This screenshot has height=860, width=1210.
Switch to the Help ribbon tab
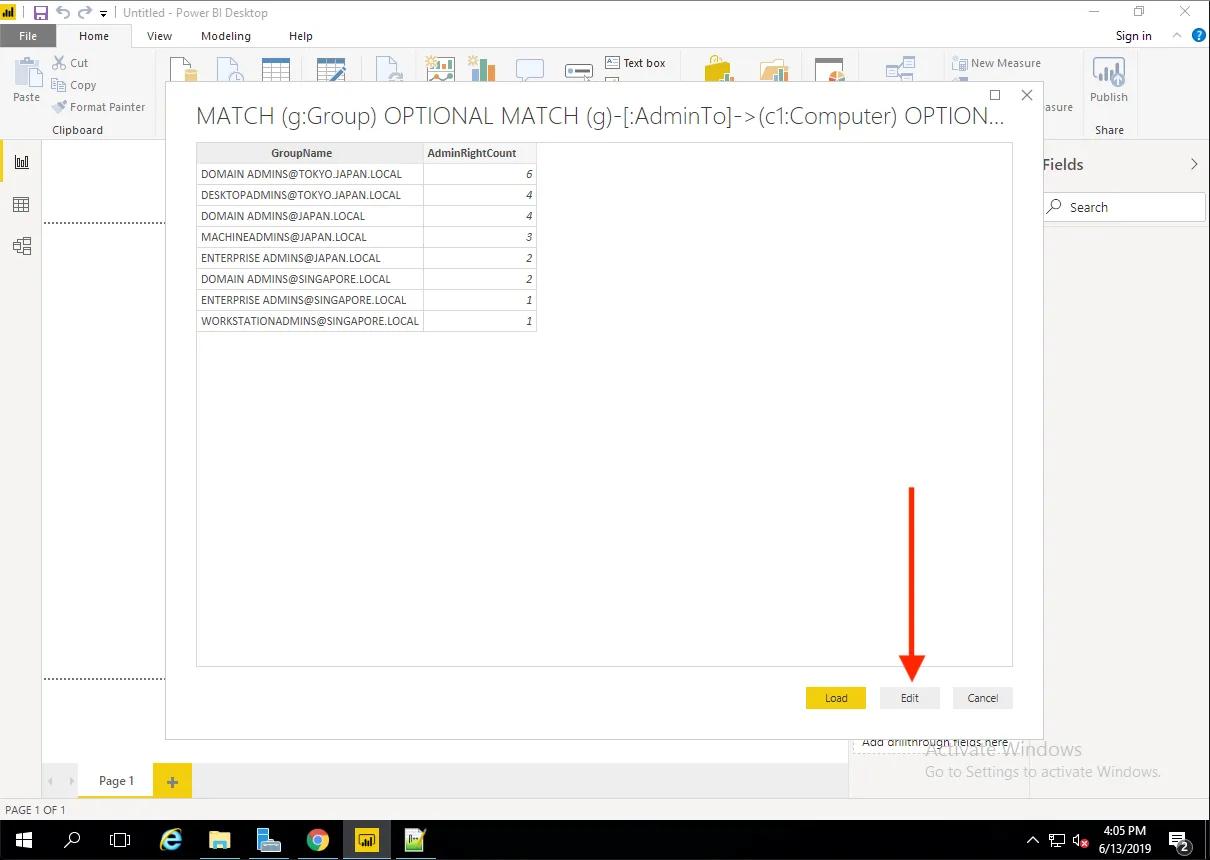click(x=301, y=36)
